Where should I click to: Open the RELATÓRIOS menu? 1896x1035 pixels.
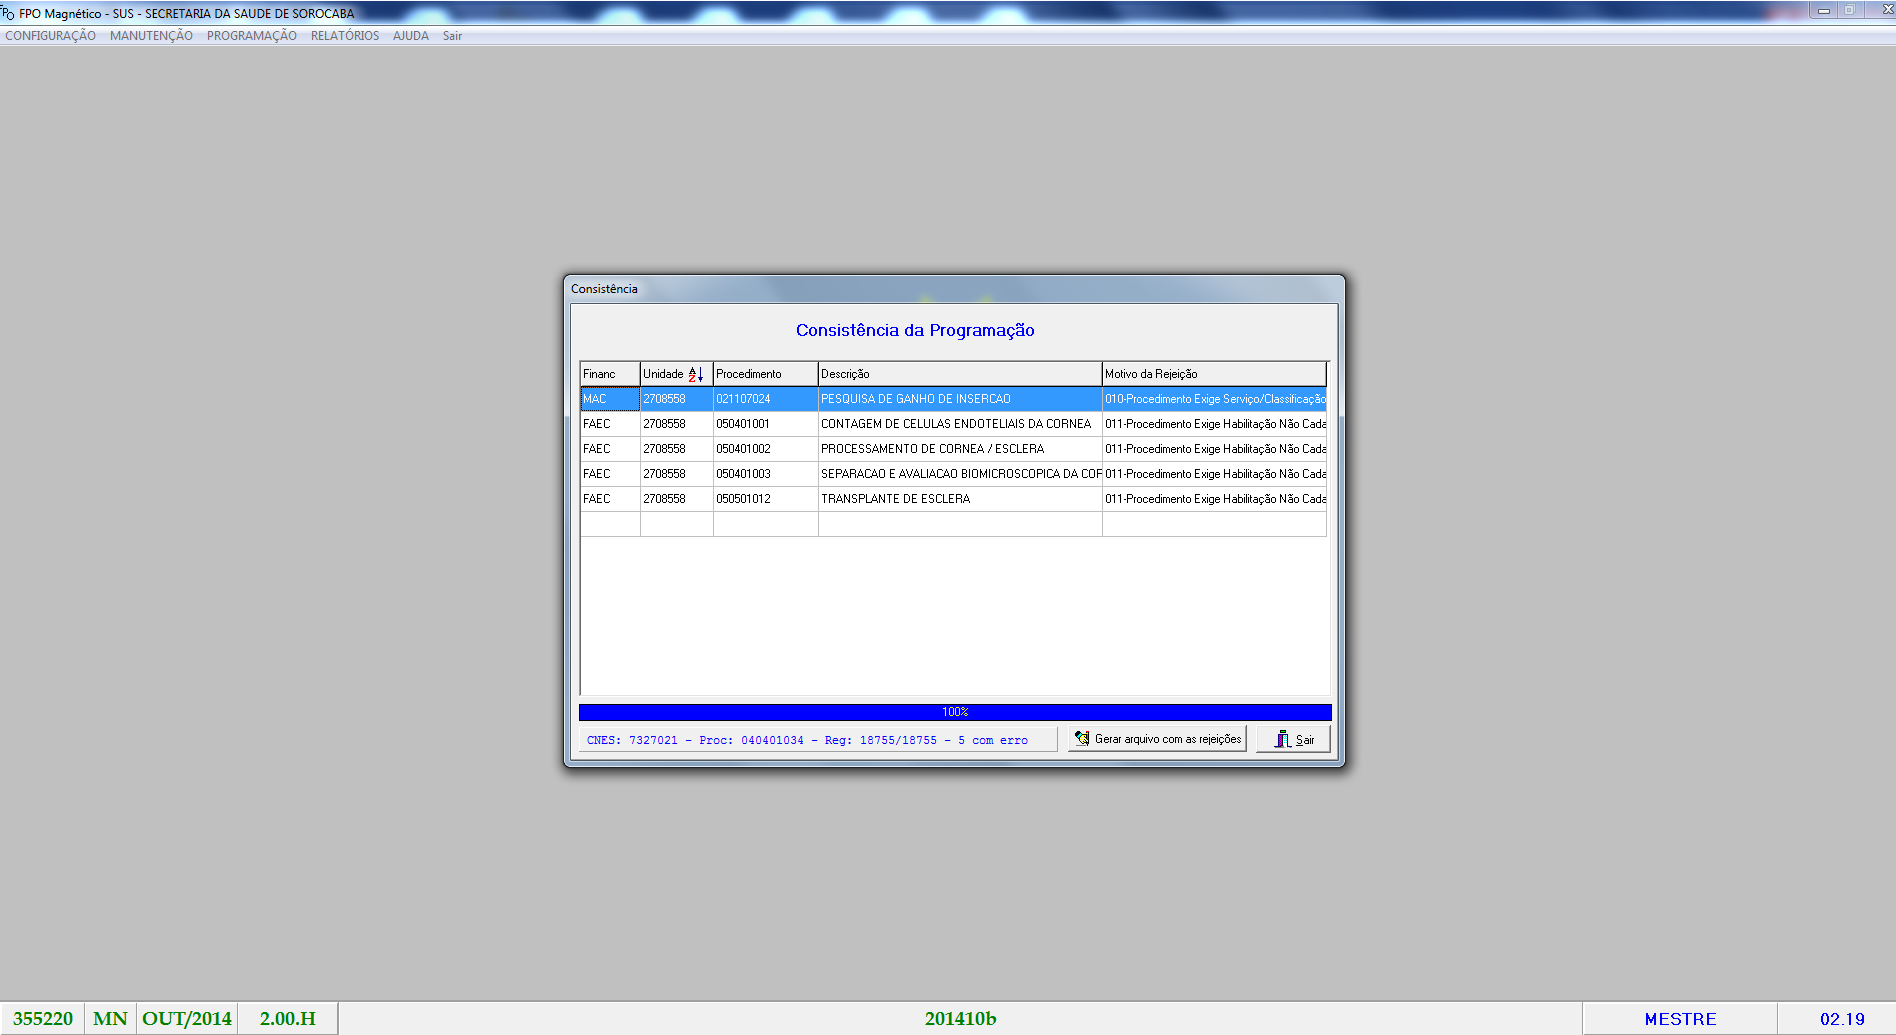tap(344, 35)
